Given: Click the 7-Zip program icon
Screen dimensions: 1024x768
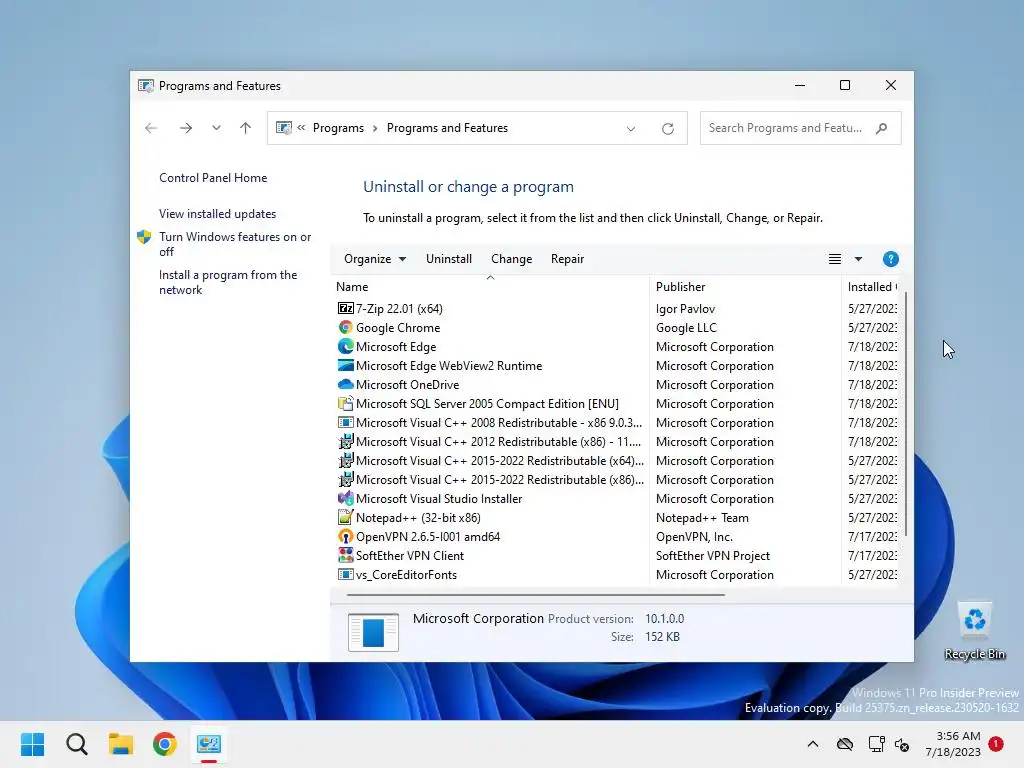Looking at the screenshot, I should (x=345, y=308).
